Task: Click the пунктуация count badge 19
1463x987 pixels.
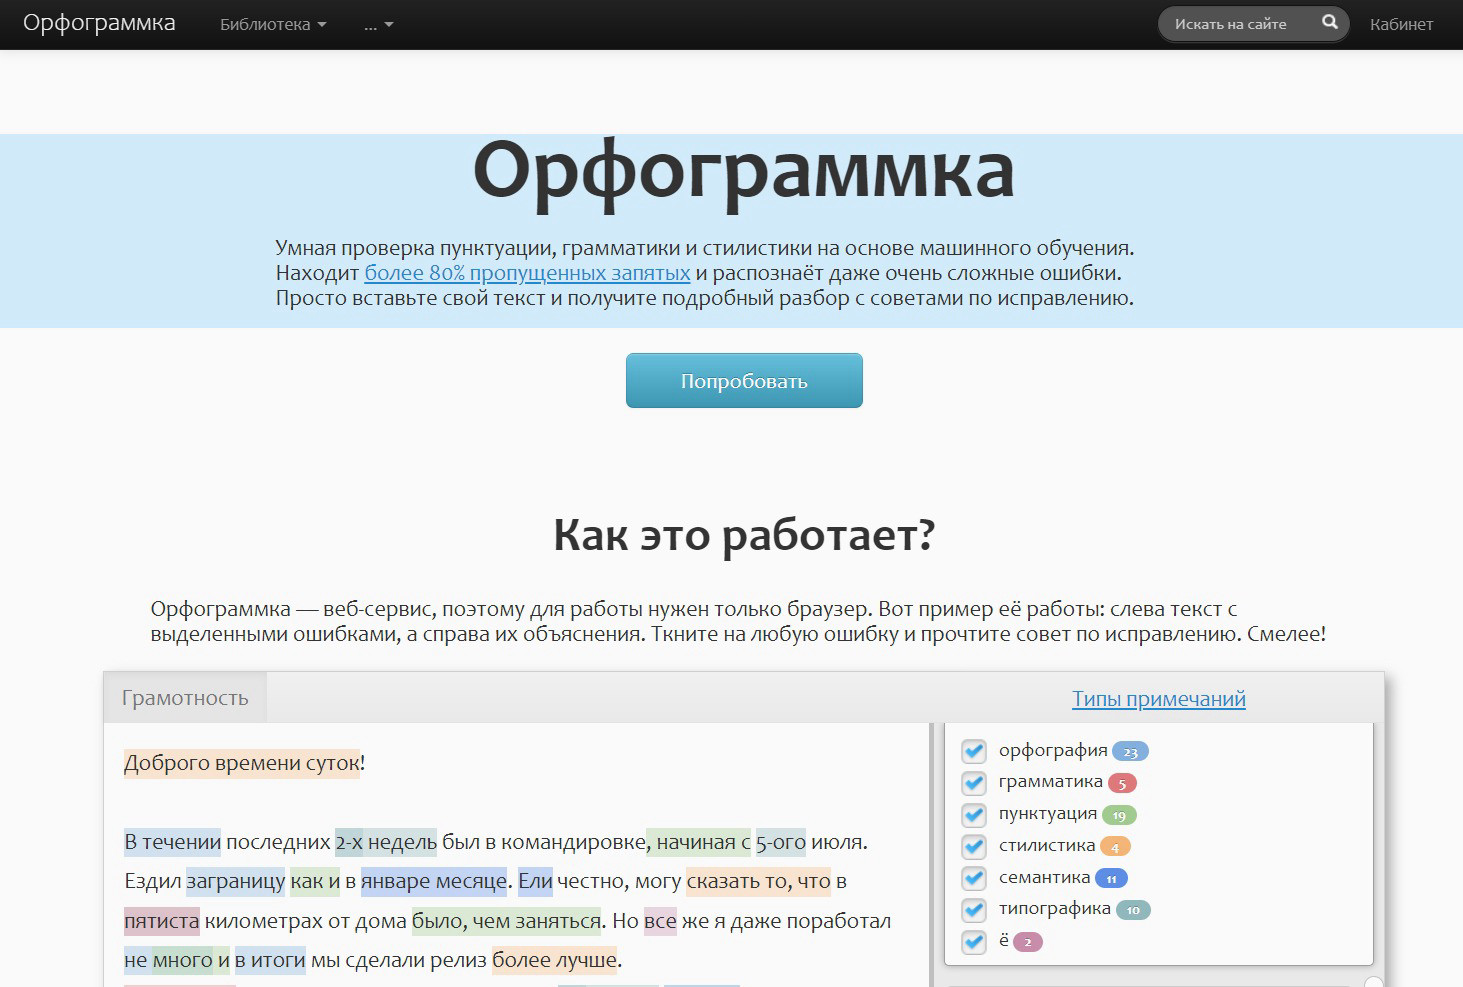Action: point(1119,815)
